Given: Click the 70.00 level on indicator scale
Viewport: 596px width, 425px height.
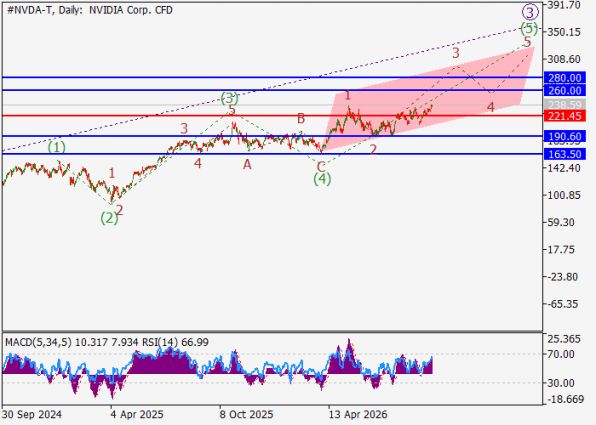Looking at the screenshot, I should click(x=561, y=354).
